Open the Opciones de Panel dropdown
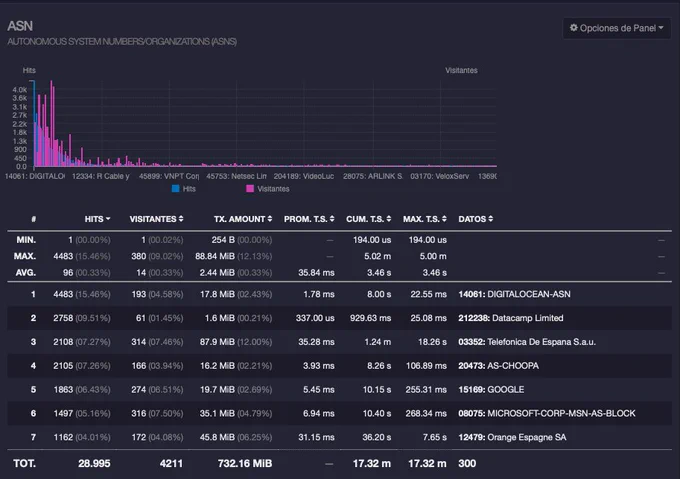The height and width of the screenshot is (479, 680). 616,28
